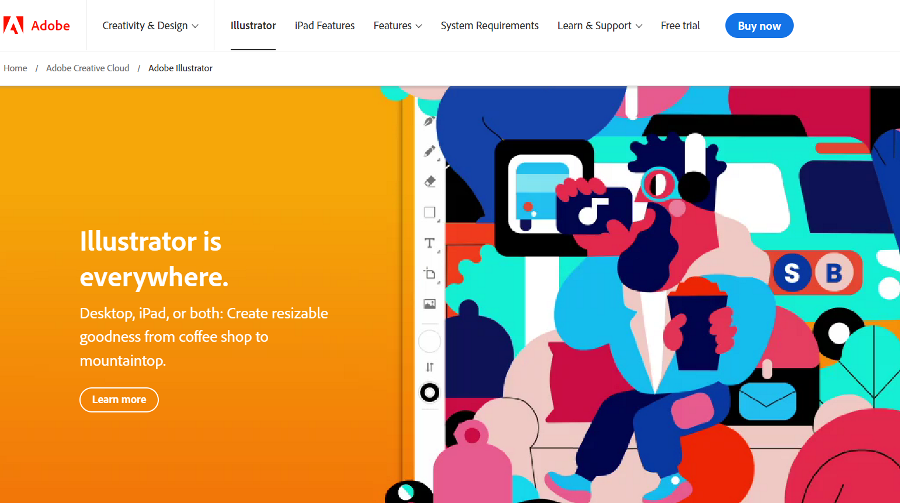The image size is (900, 503).
Task: Expand the Creativity & Design dropdown
Action: coord(150,25)
